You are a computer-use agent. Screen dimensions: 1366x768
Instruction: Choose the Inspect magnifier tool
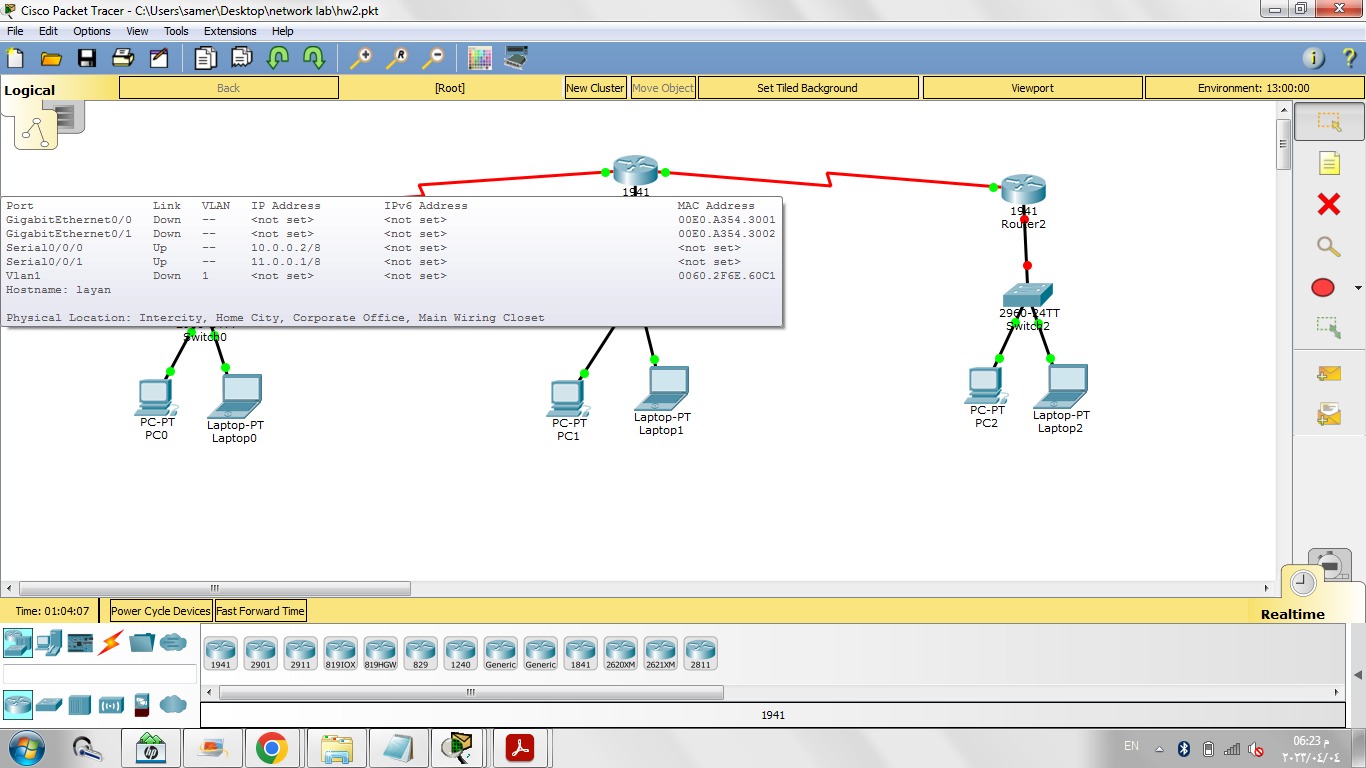(x=1329, y=246)
